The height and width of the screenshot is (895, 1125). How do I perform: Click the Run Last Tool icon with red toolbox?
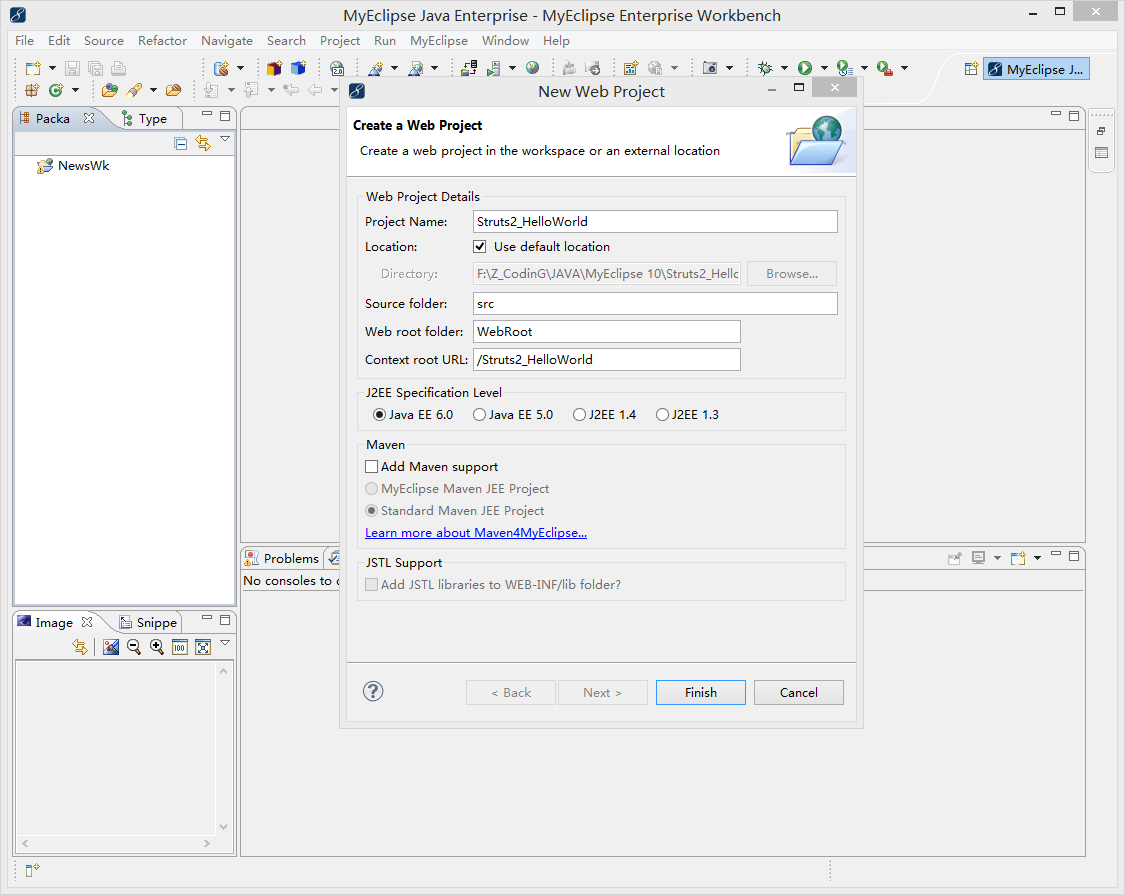(x=885, y=68)
